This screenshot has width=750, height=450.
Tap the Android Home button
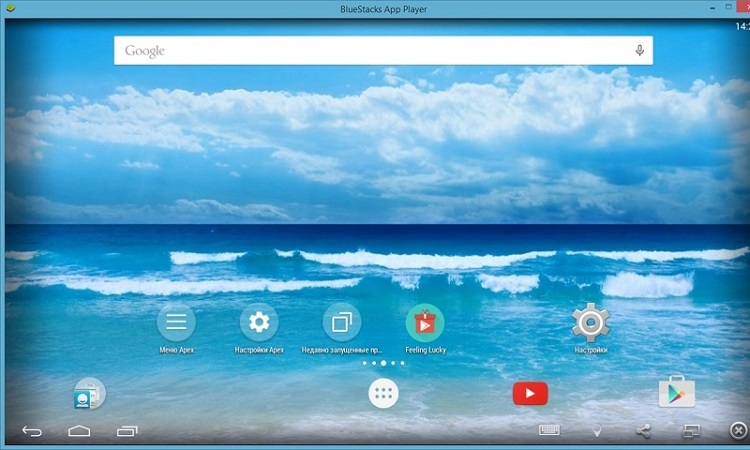pos(79,431)
